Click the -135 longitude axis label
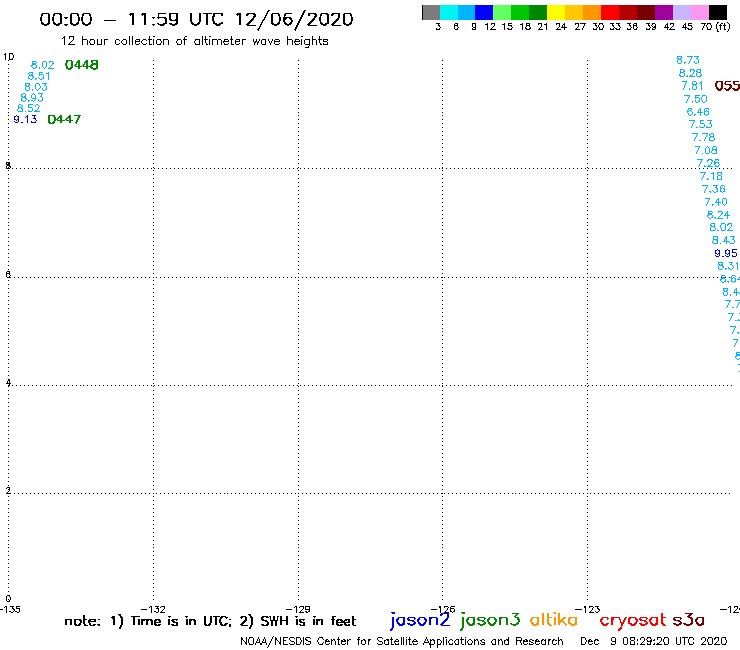 click(x=10, y=609)
